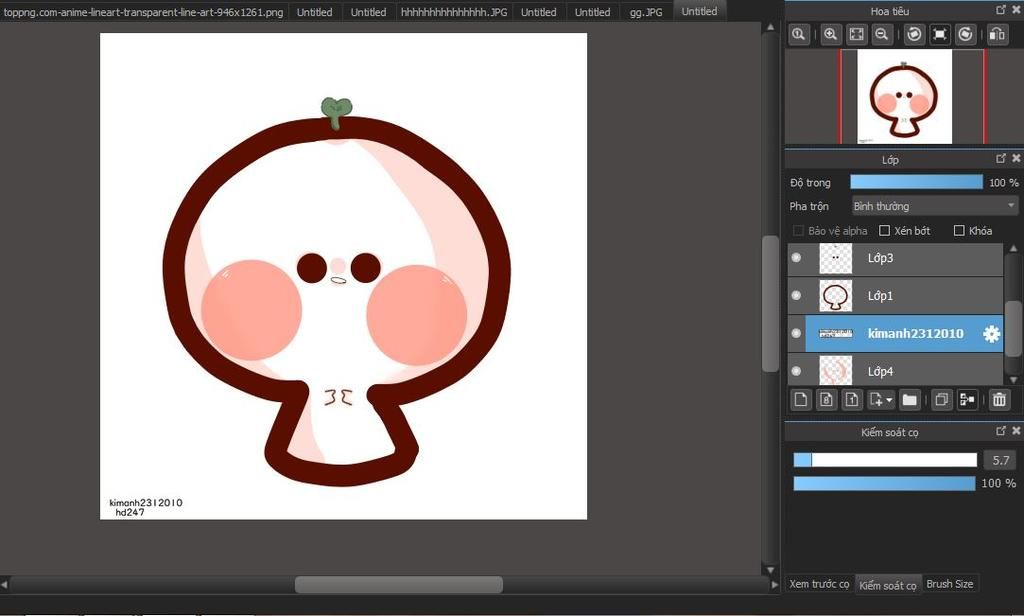Click the Navigator preview thumbnail
The image size is (1024, 616).
pos(904,97)
